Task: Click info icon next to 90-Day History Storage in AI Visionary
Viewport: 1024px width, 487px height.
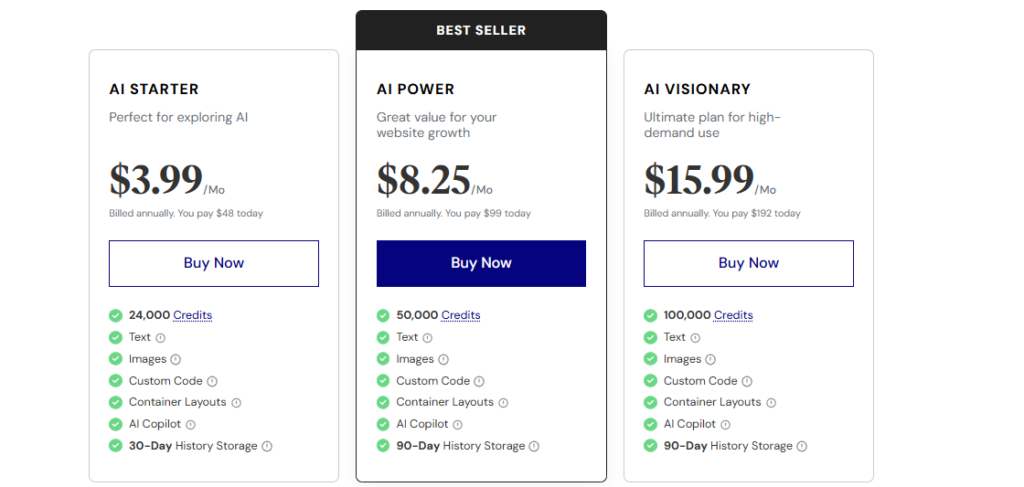Action: (802, 447)
